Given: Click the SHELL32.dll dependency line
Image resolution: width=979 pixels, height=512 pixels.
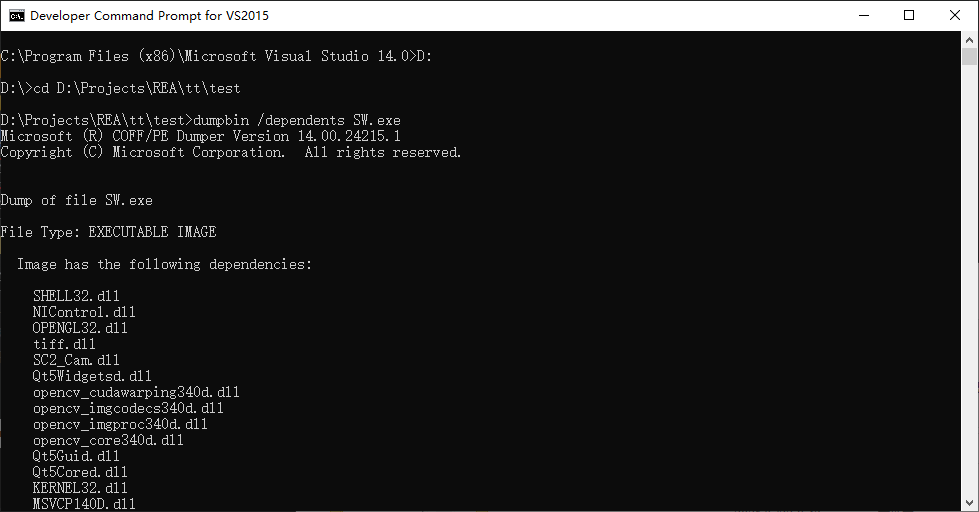Looking at the screenshot, I should [x=76, y=296].
